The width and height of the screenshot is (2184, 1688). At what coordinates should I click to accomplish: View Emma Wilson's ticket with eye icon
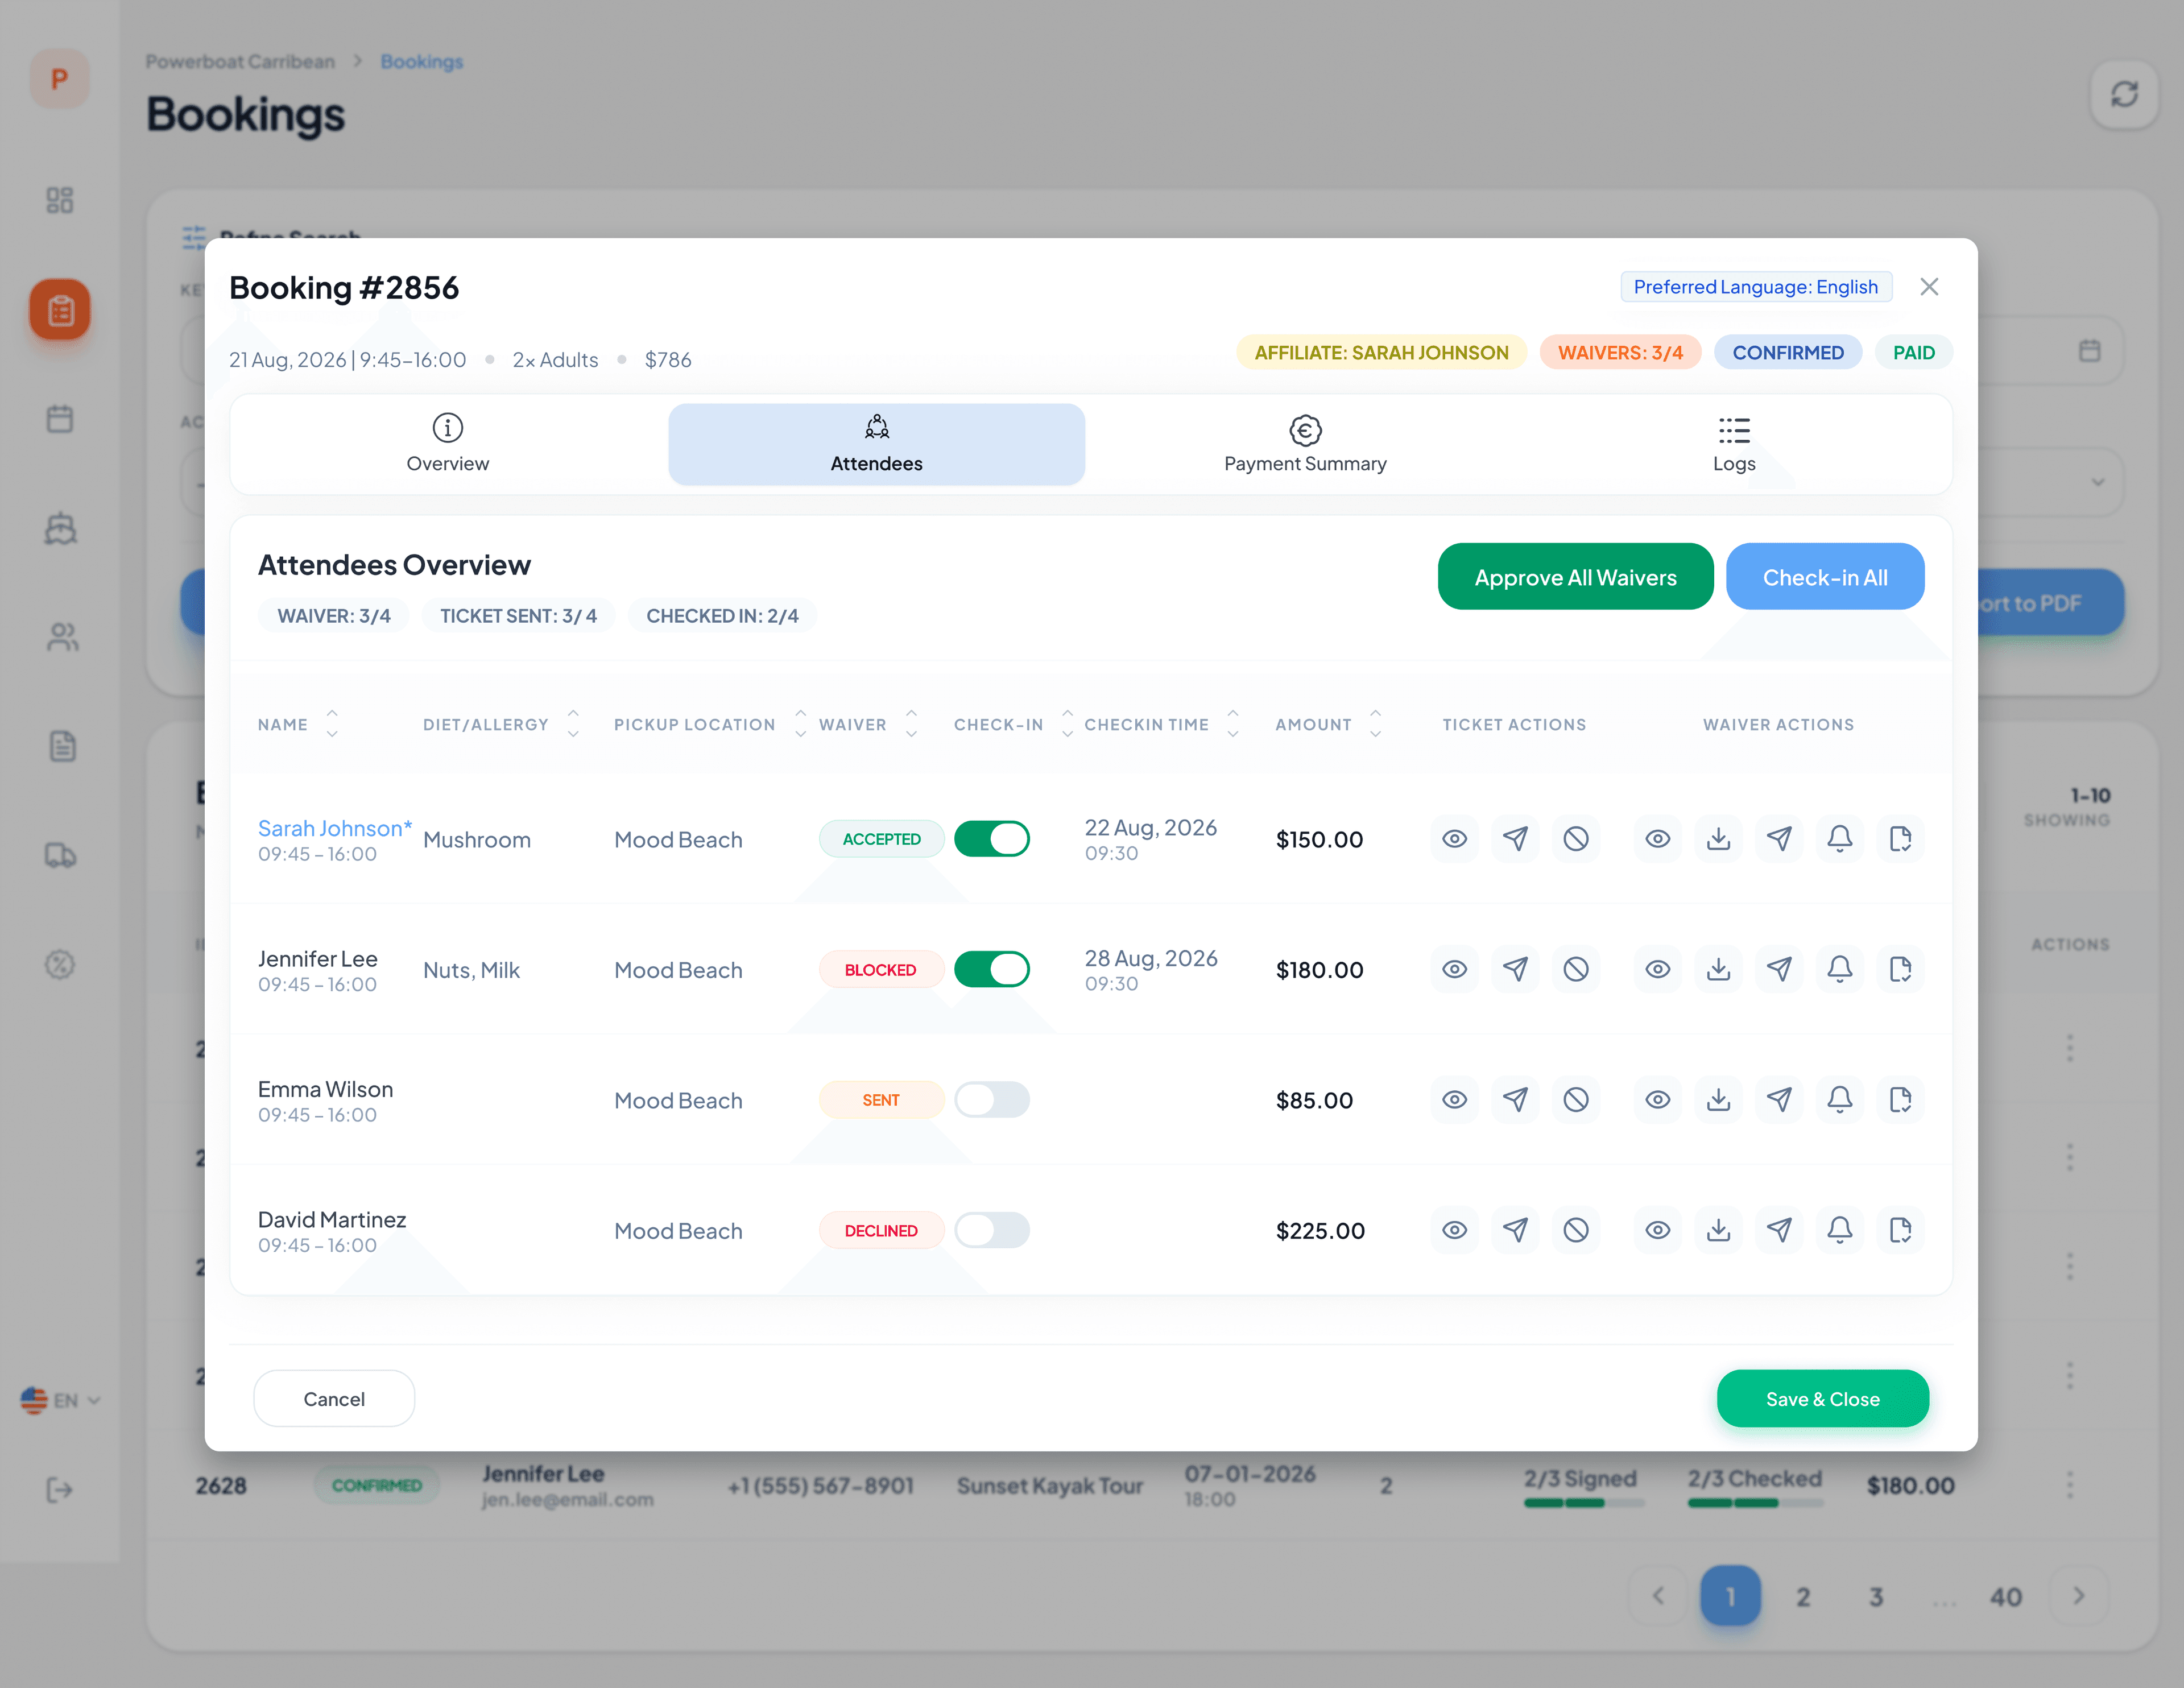point(1454,1099)
